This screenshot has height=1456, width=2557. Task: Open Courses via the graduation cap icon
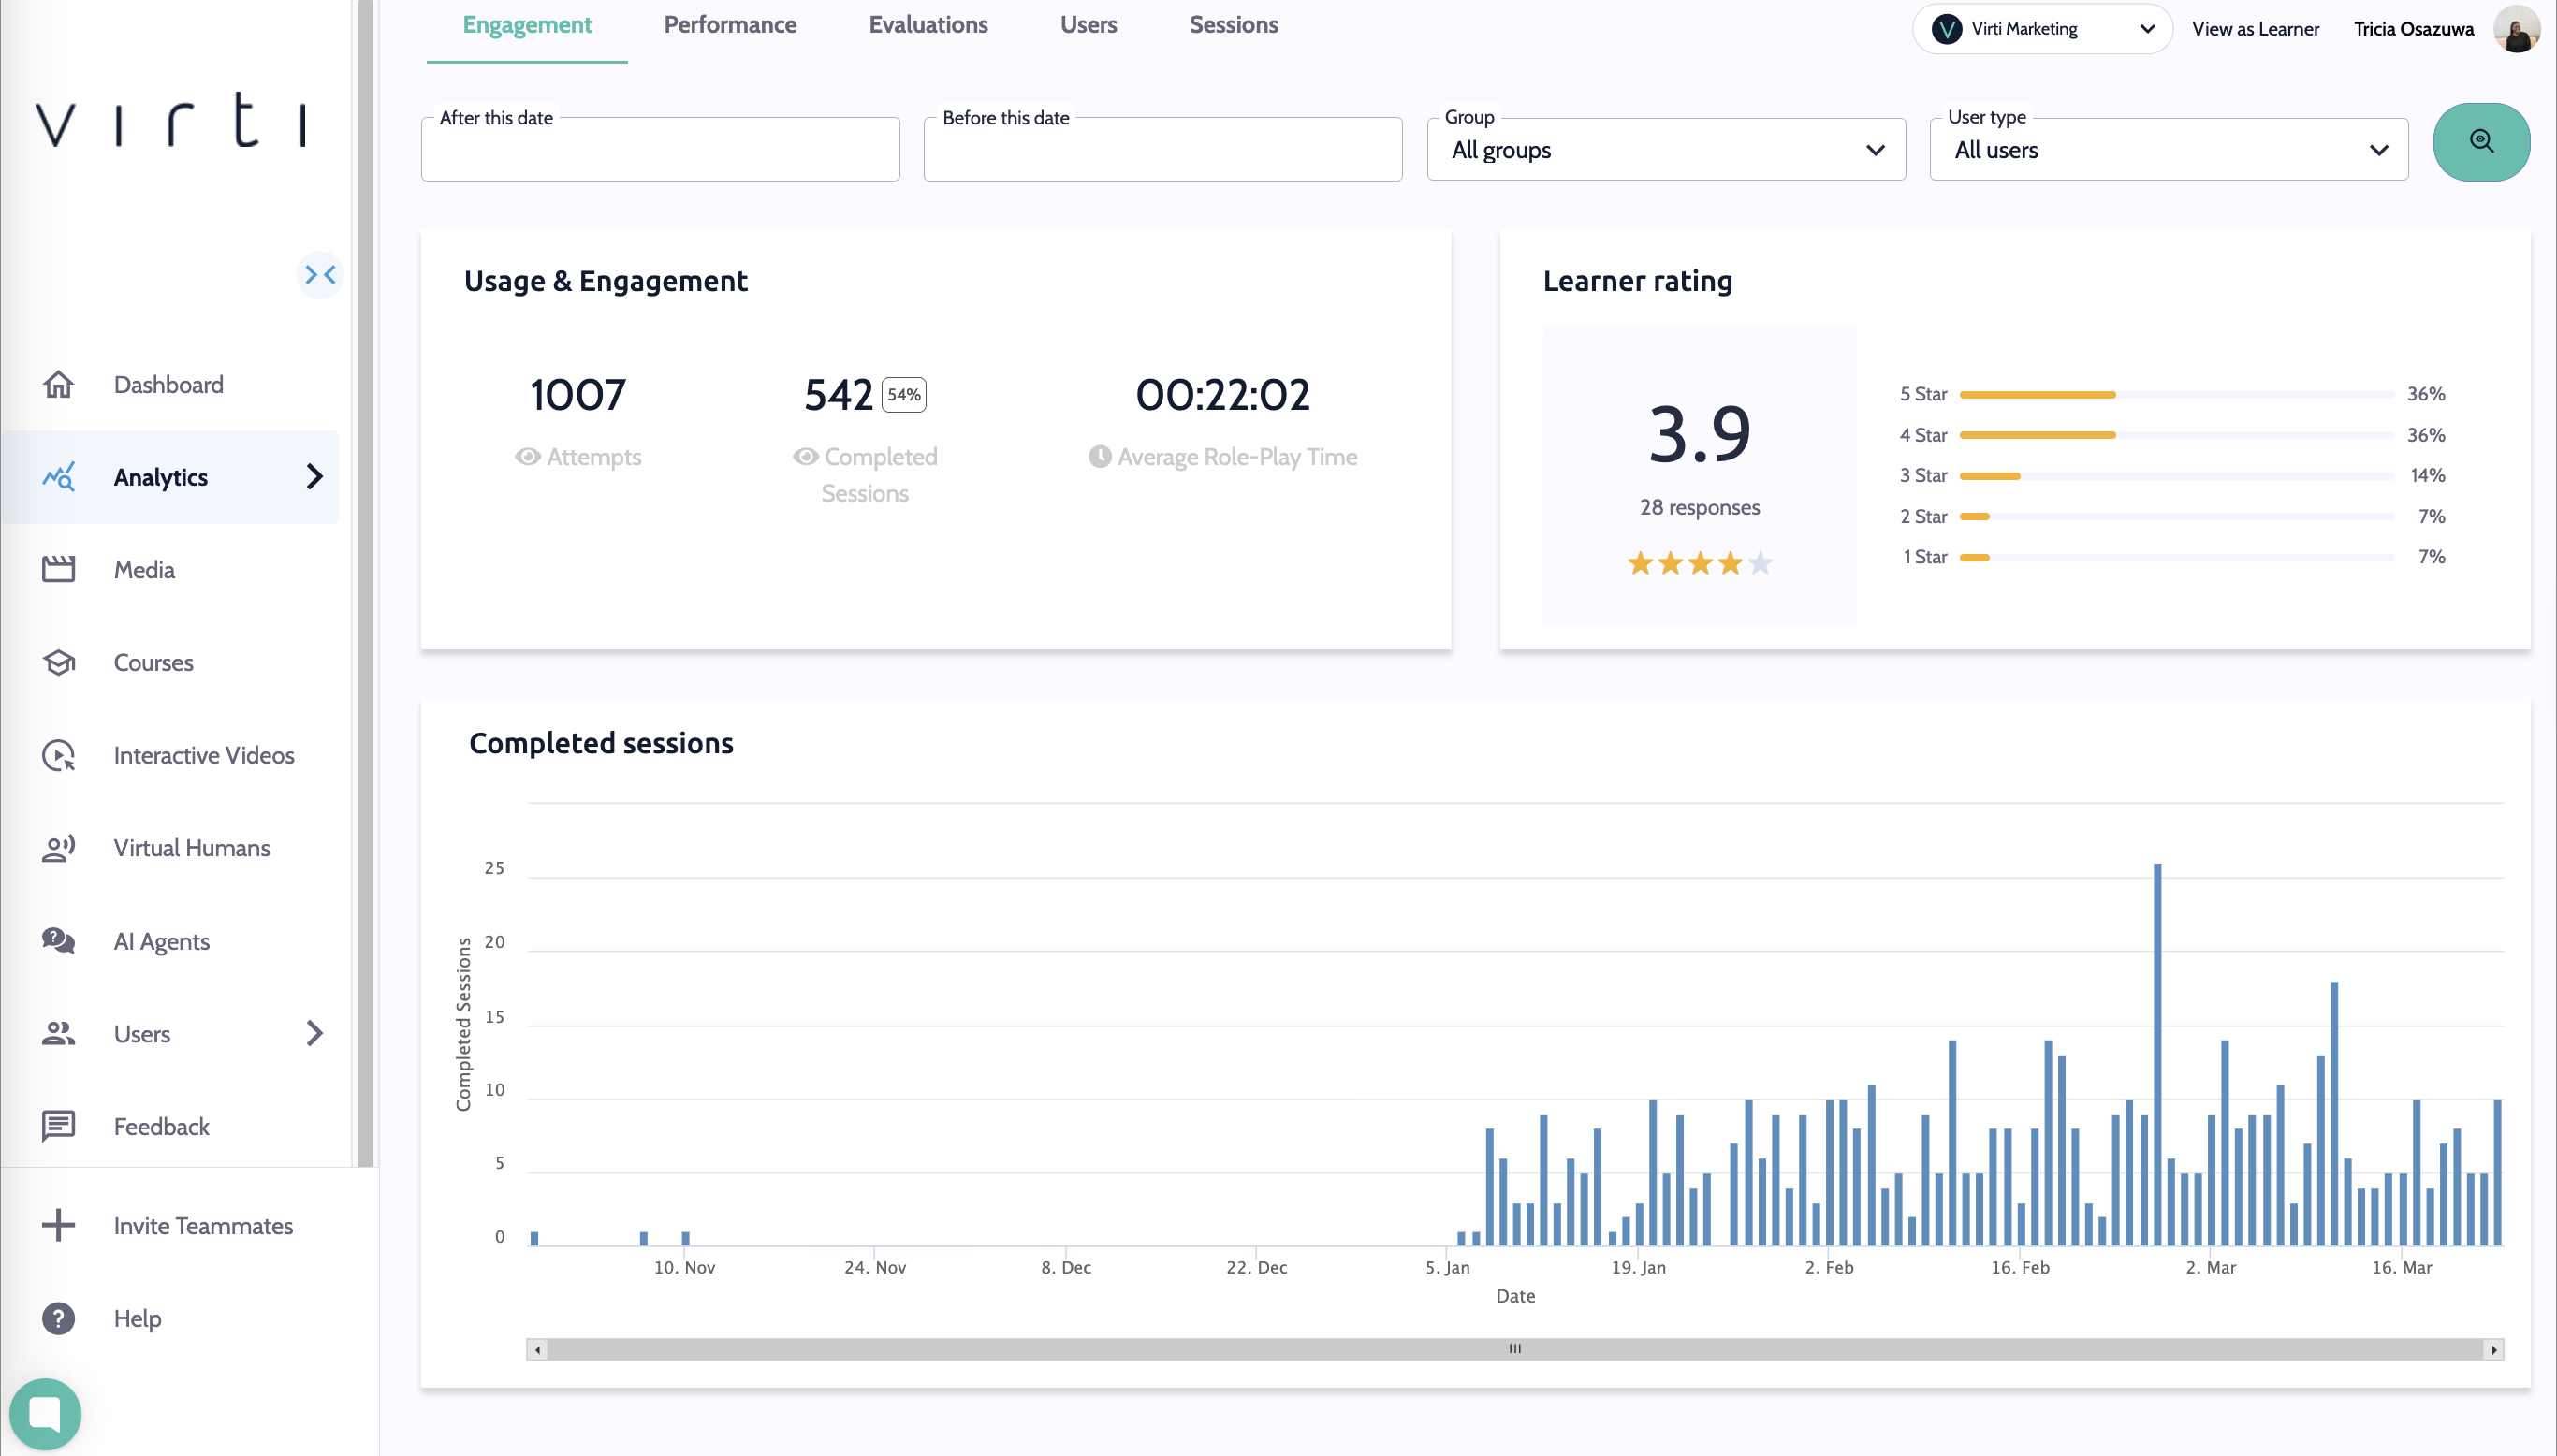click(x=58, y=662)
